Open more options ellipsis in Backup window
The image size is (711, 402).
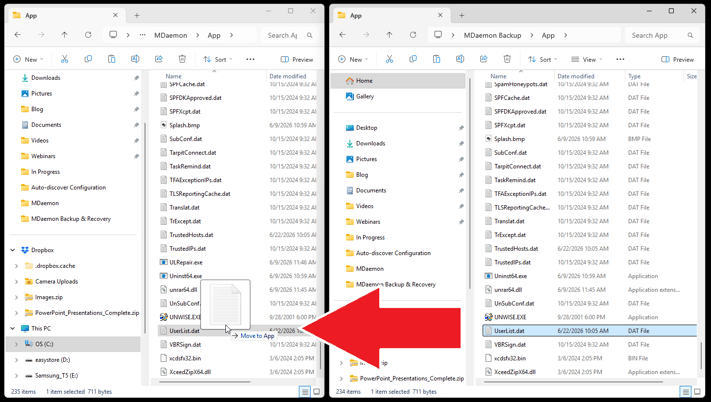click(x=620, y=59)
